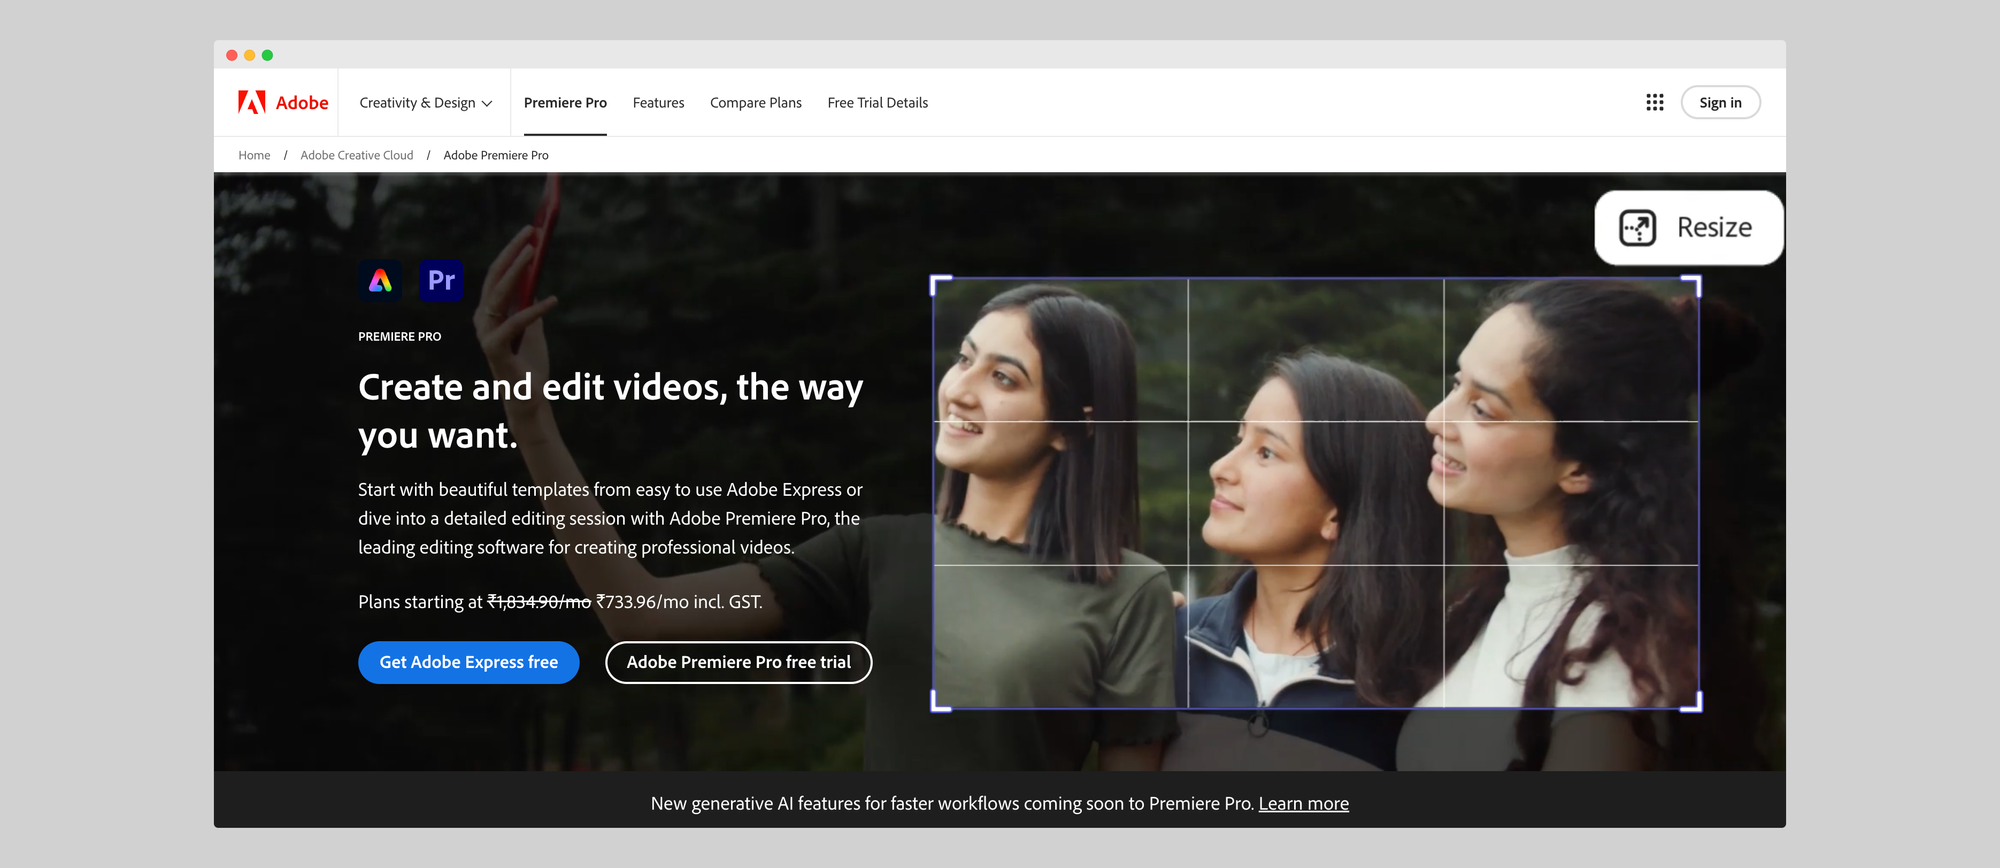This screenshot has height=868, width=2000.
Task: Click the Adobe Express app icon
Action: pyautogui.click(x=380, y=281)
